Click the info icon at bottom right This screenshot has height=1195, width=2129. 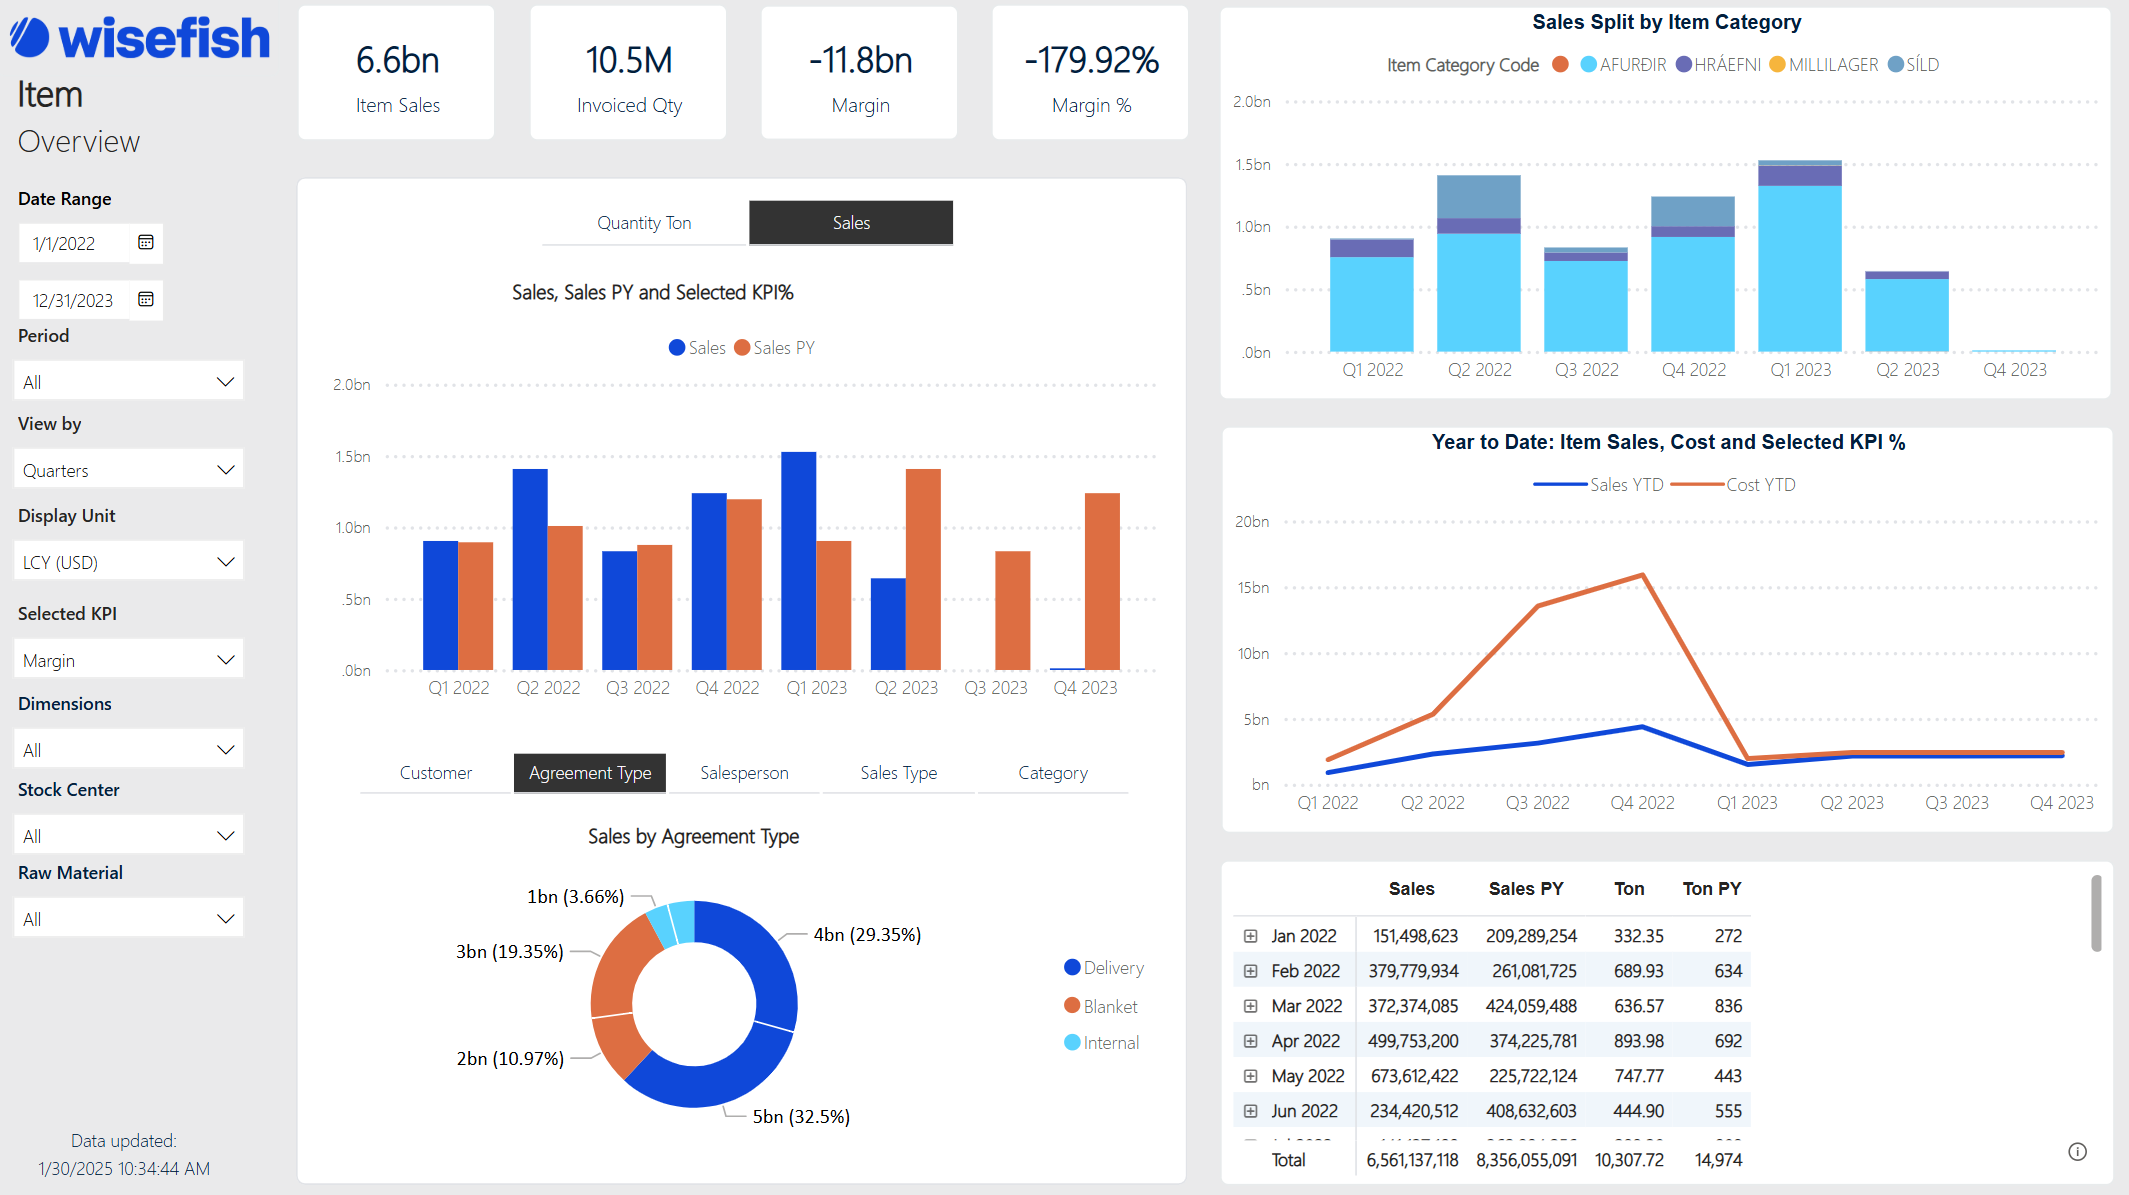coord(2077,1151)
